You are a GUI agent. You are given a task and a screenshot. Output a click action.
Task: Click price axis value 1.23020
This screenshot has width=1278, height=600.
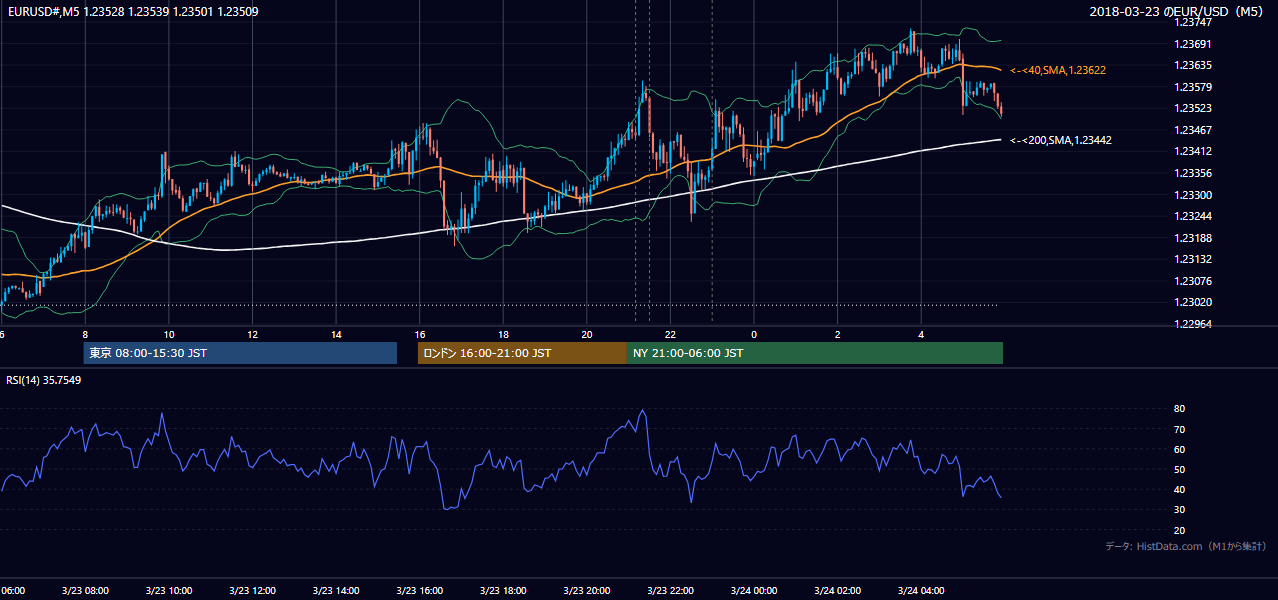coord(1192,302)
